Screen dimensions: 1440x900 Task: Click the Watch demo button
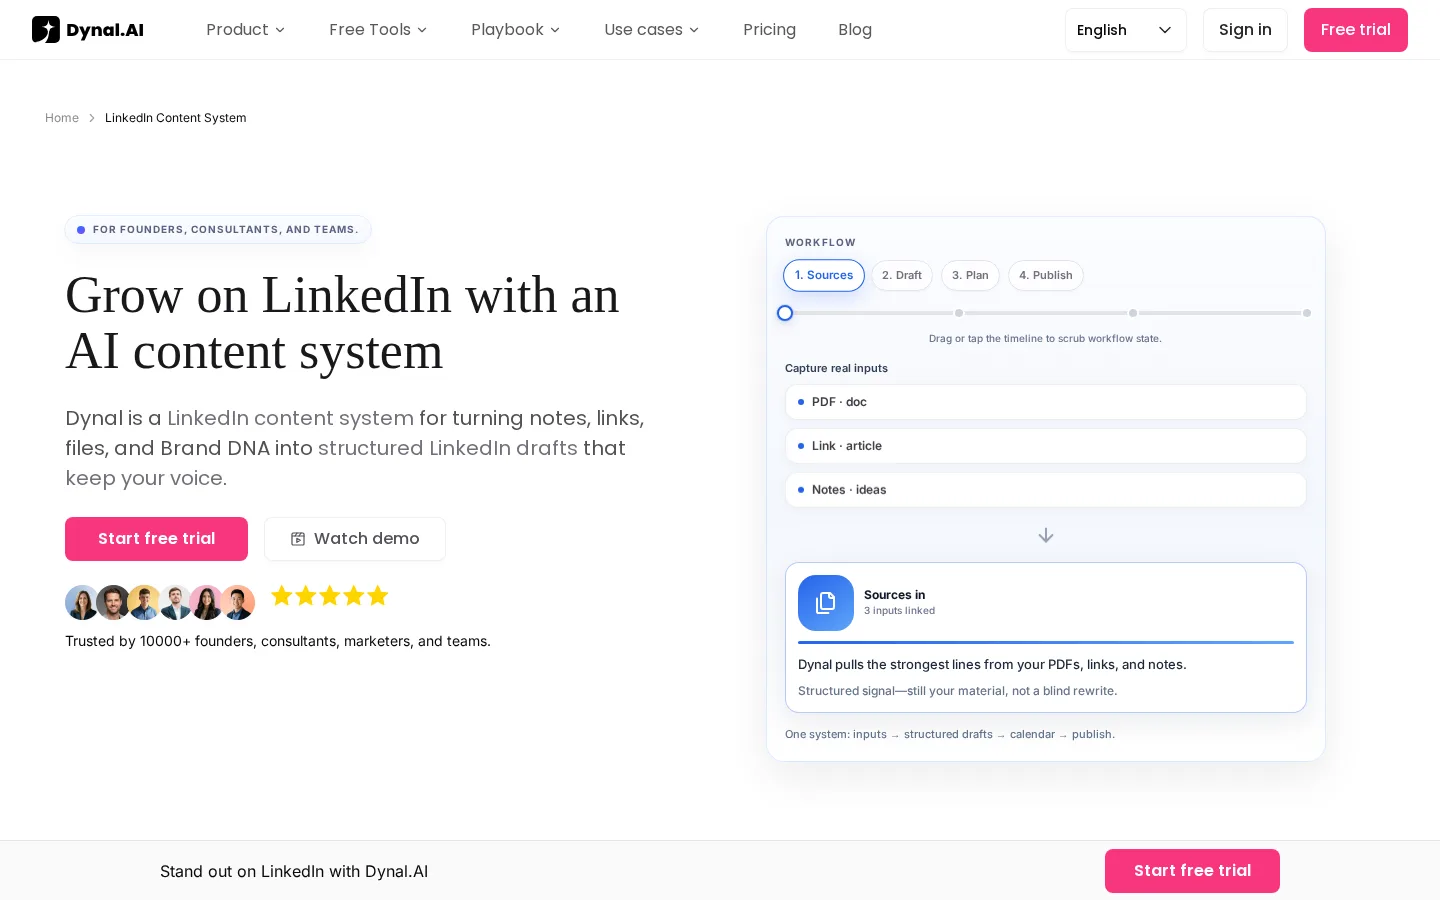355,539
